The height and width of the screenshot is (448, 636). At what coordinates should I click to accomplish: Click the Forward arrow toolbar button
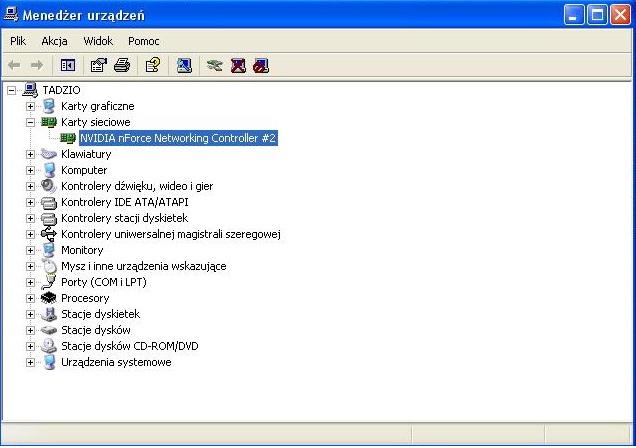click(37, 65)
